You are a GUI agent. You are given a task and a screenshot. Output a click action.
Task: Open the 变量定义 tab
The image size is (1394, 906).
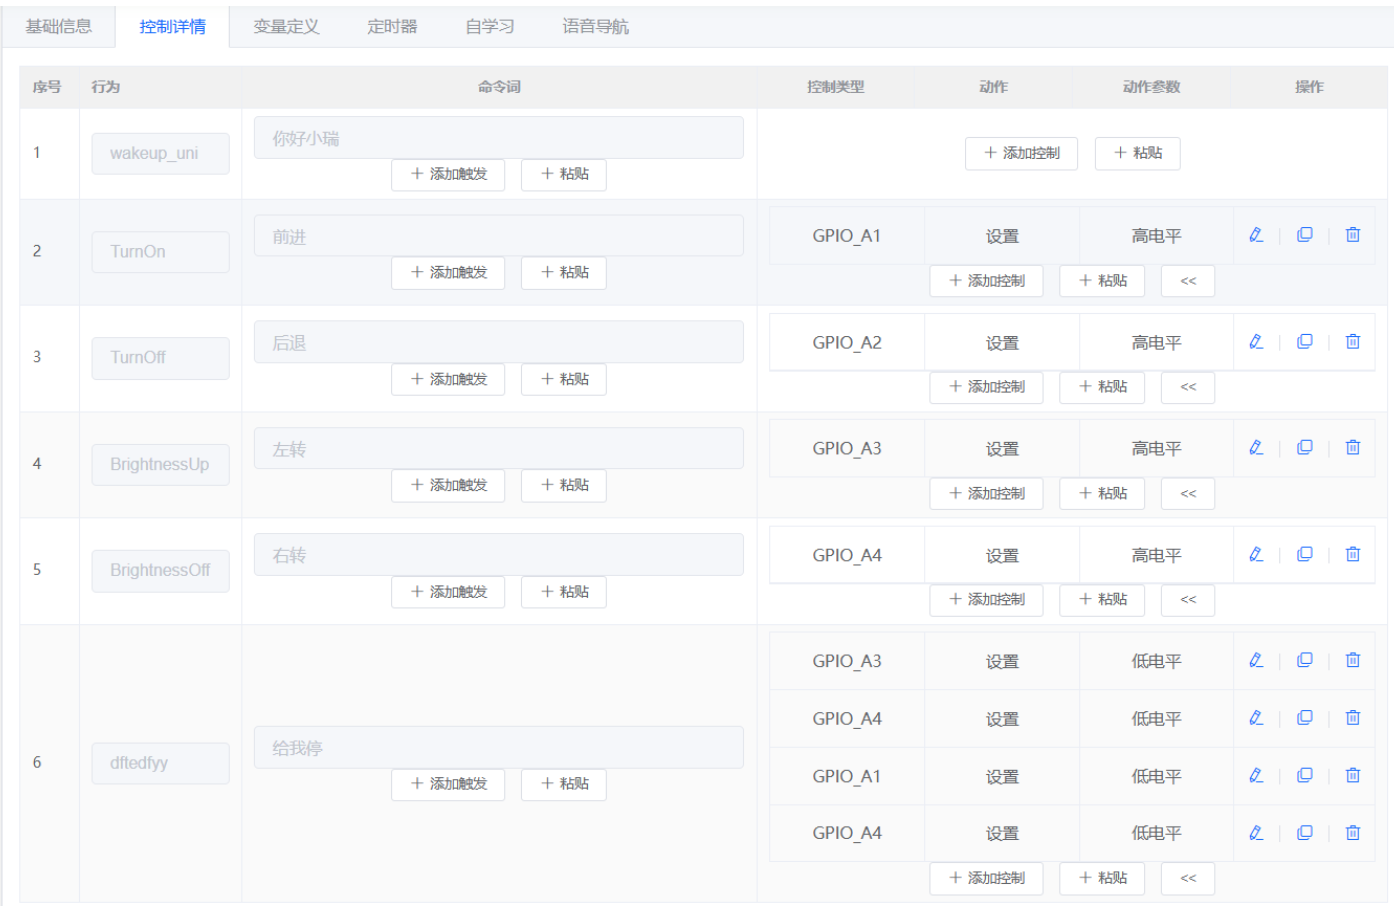(286, 27)
